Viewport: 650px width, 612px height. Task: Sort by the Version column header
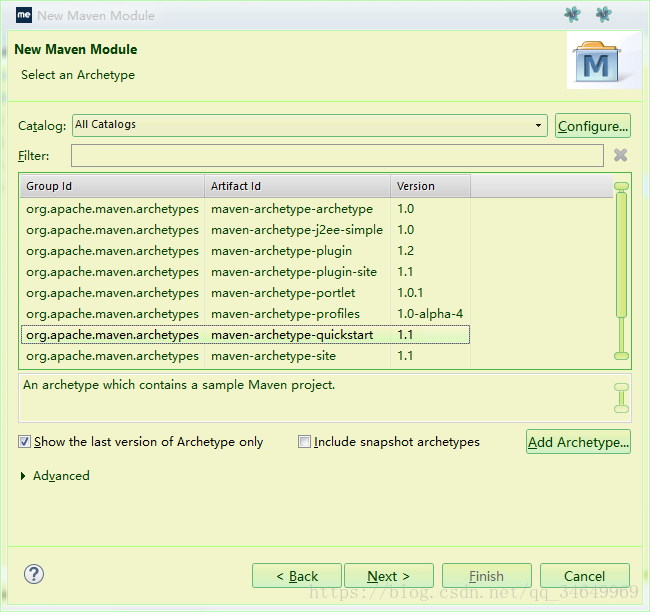point(430,186)
